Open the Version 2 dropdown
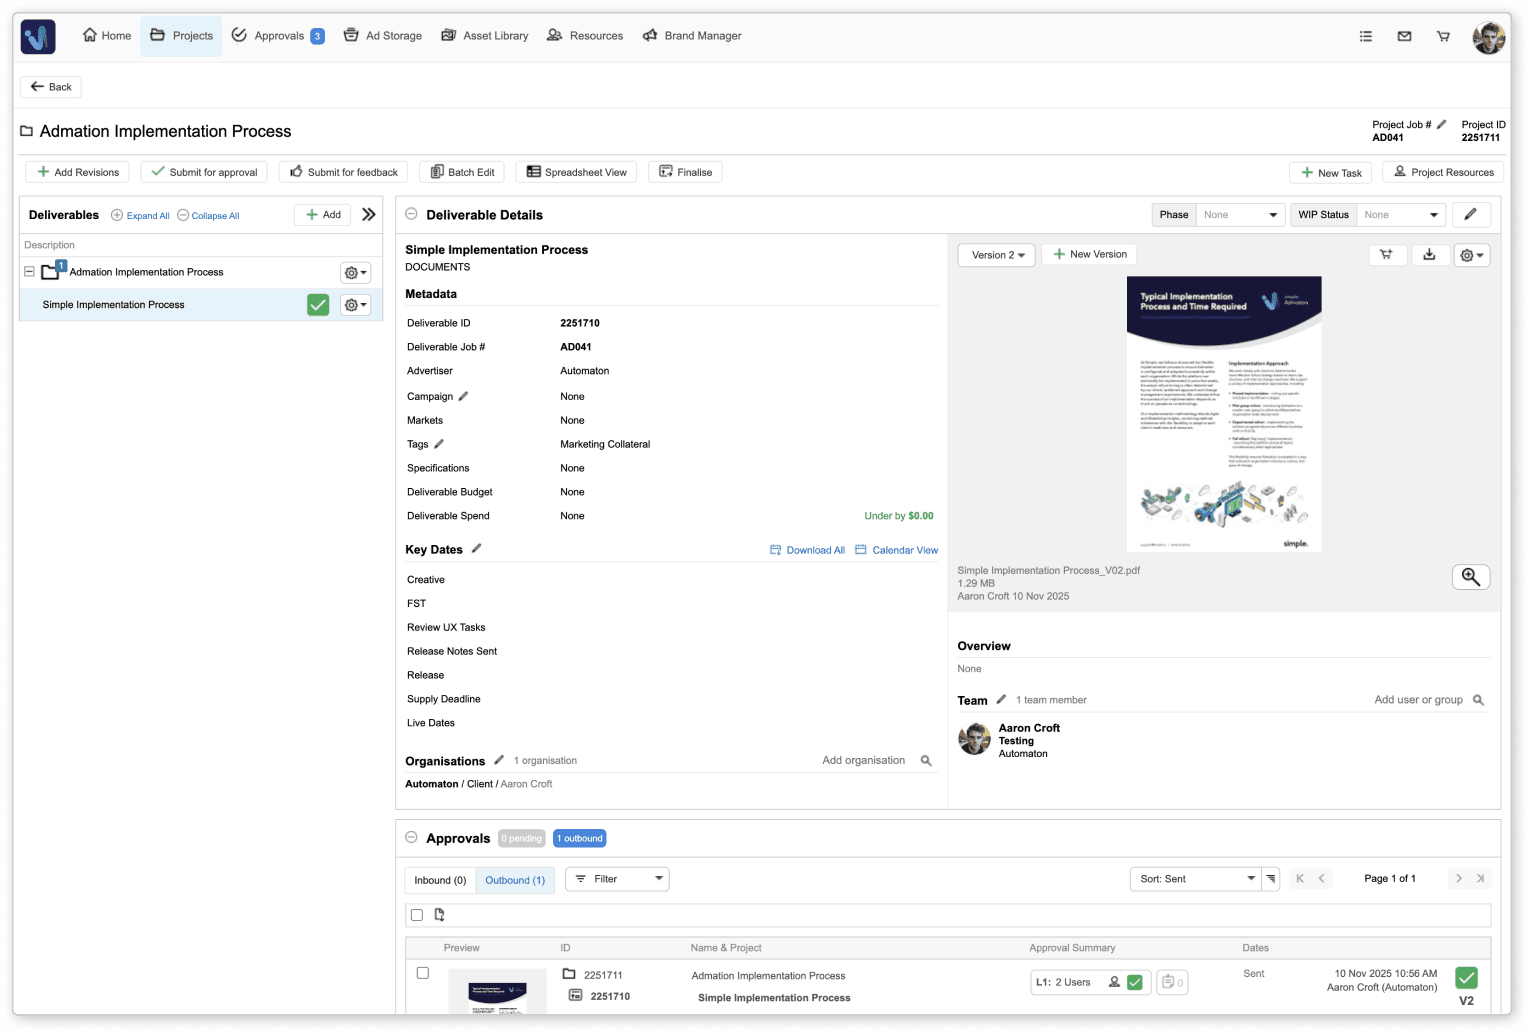This screenshot has width=1530, height=1034. coord(997,255)
